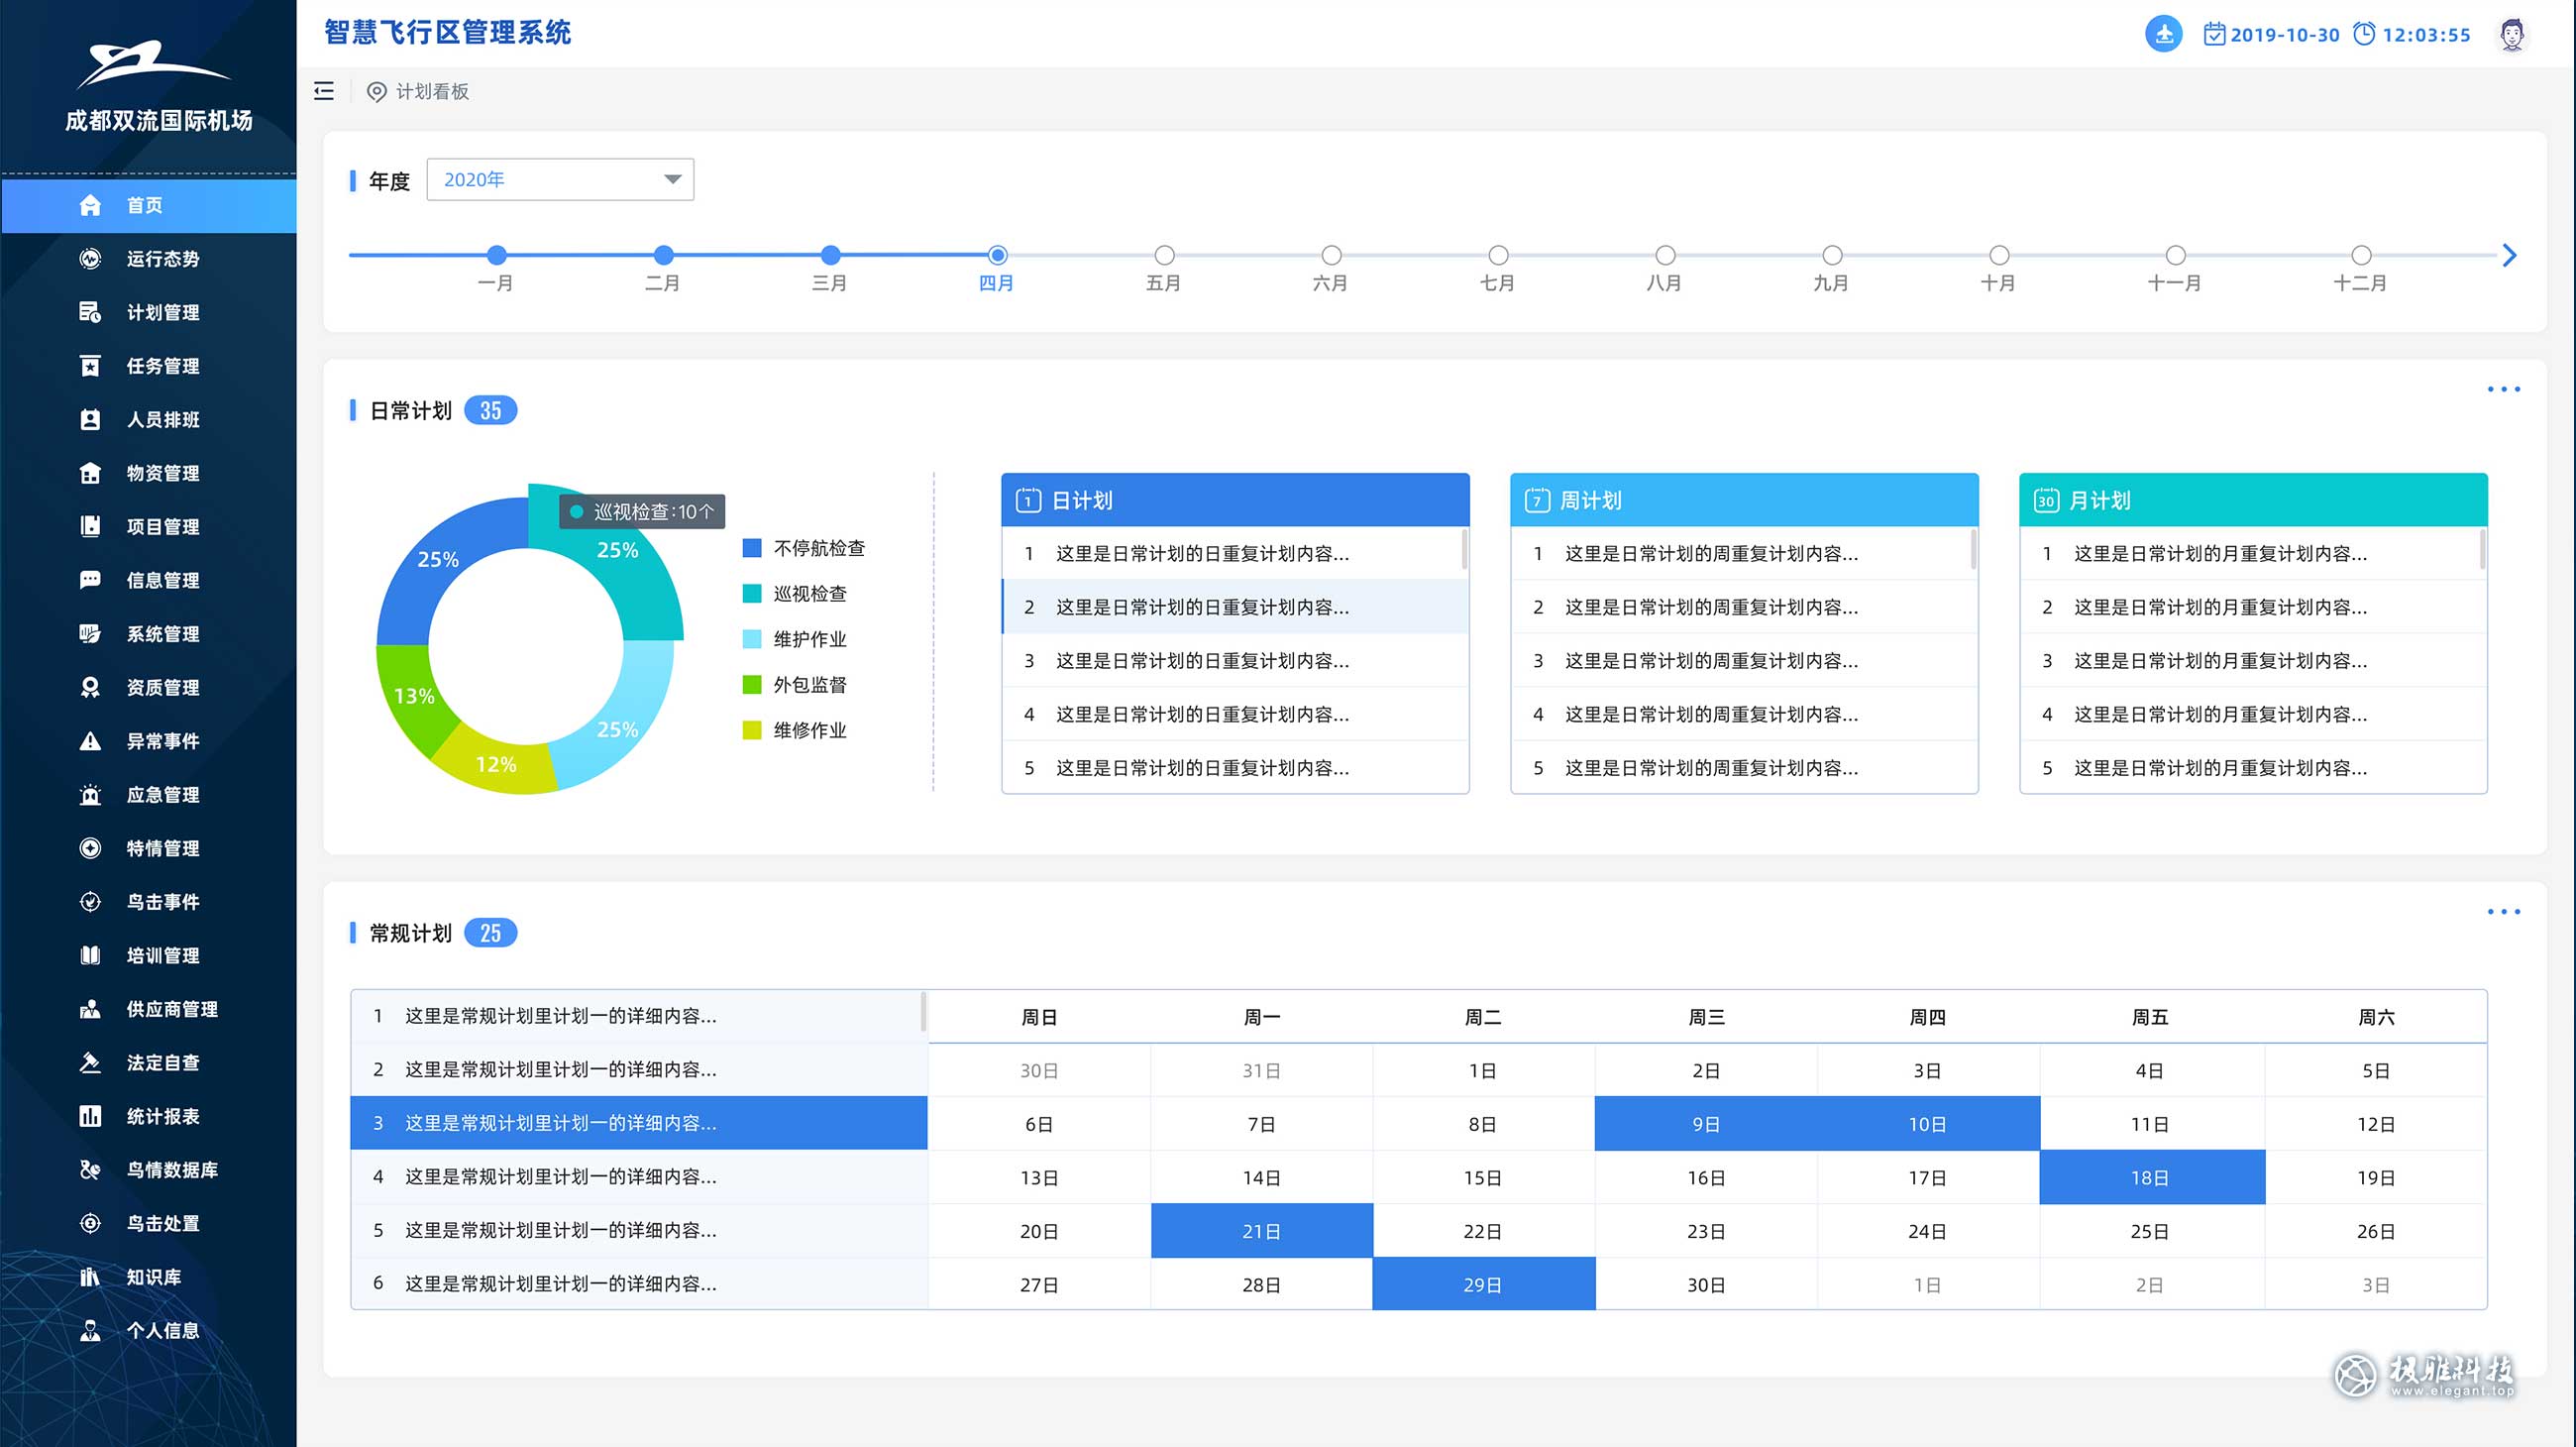The height and width of the screenshot is (1447, 2576).
Task: Open the user avatar profile icon
Action: [x=2511, y=34]
